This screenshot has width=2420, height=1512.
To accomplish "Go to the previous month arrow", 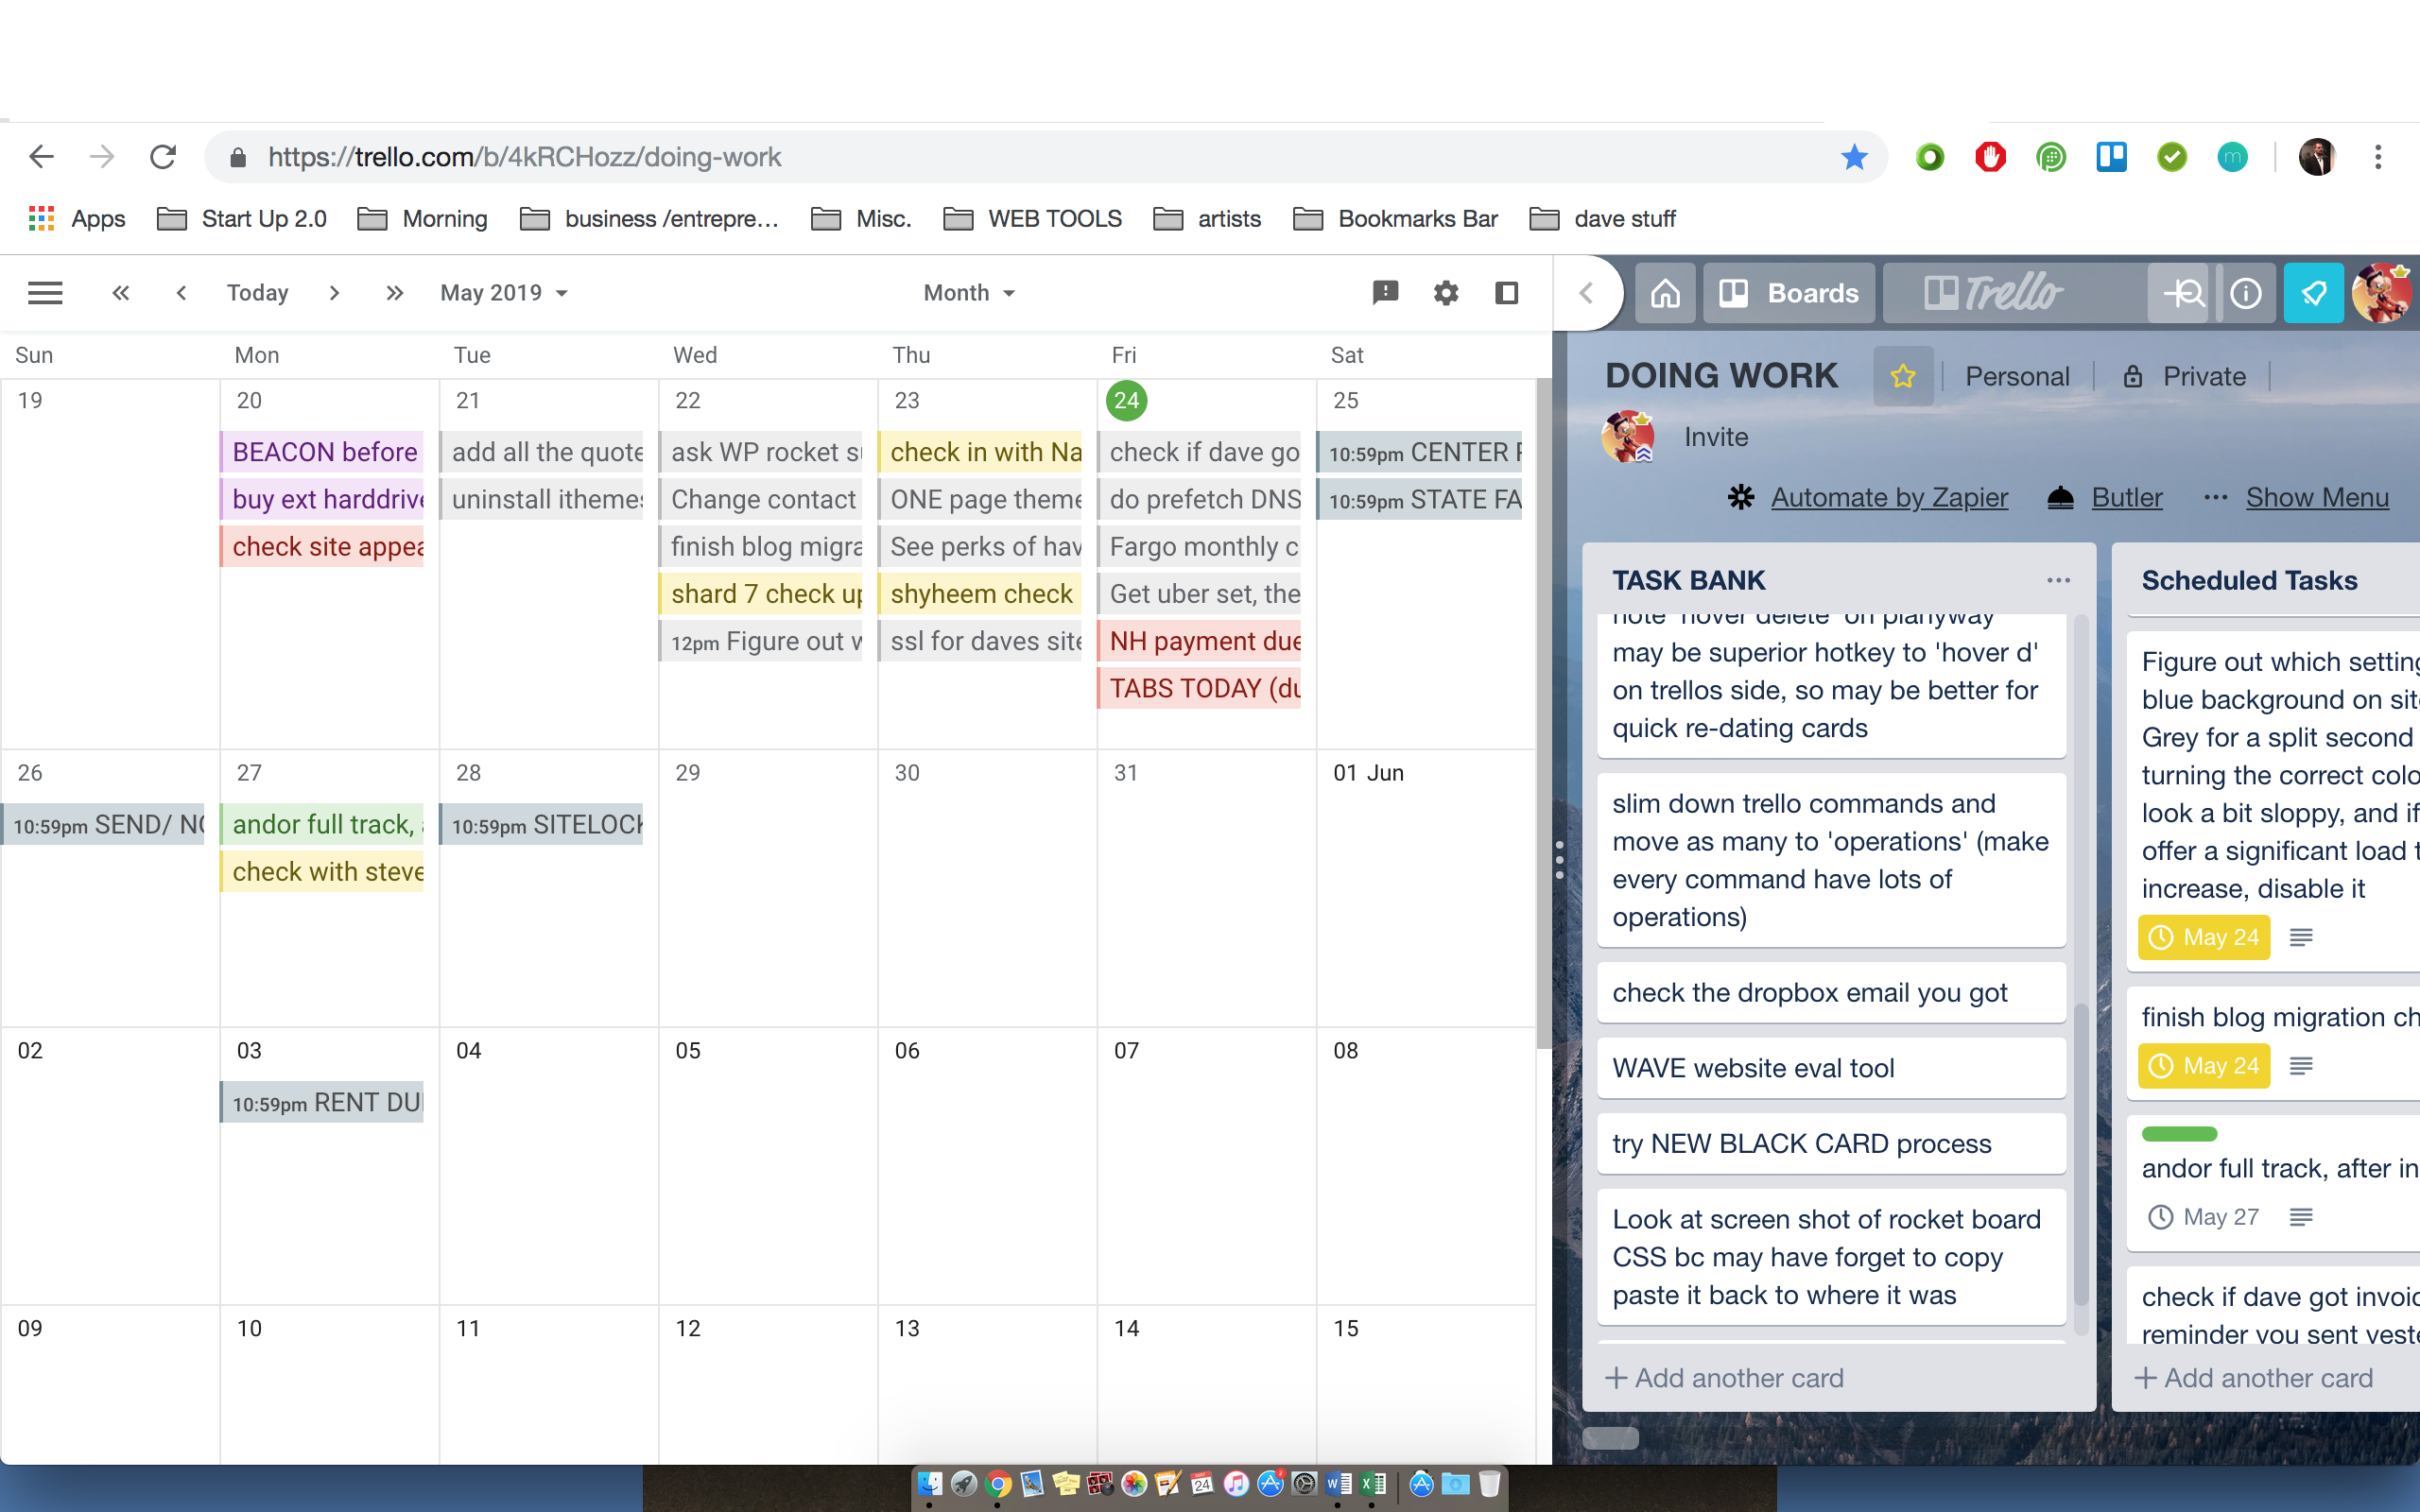I will (181, 293).
